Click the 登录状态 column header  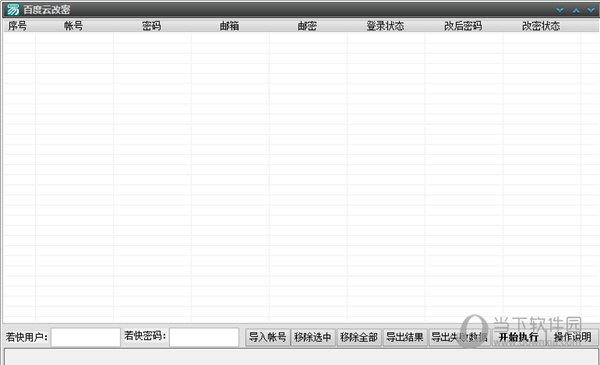tap(386, 26)
